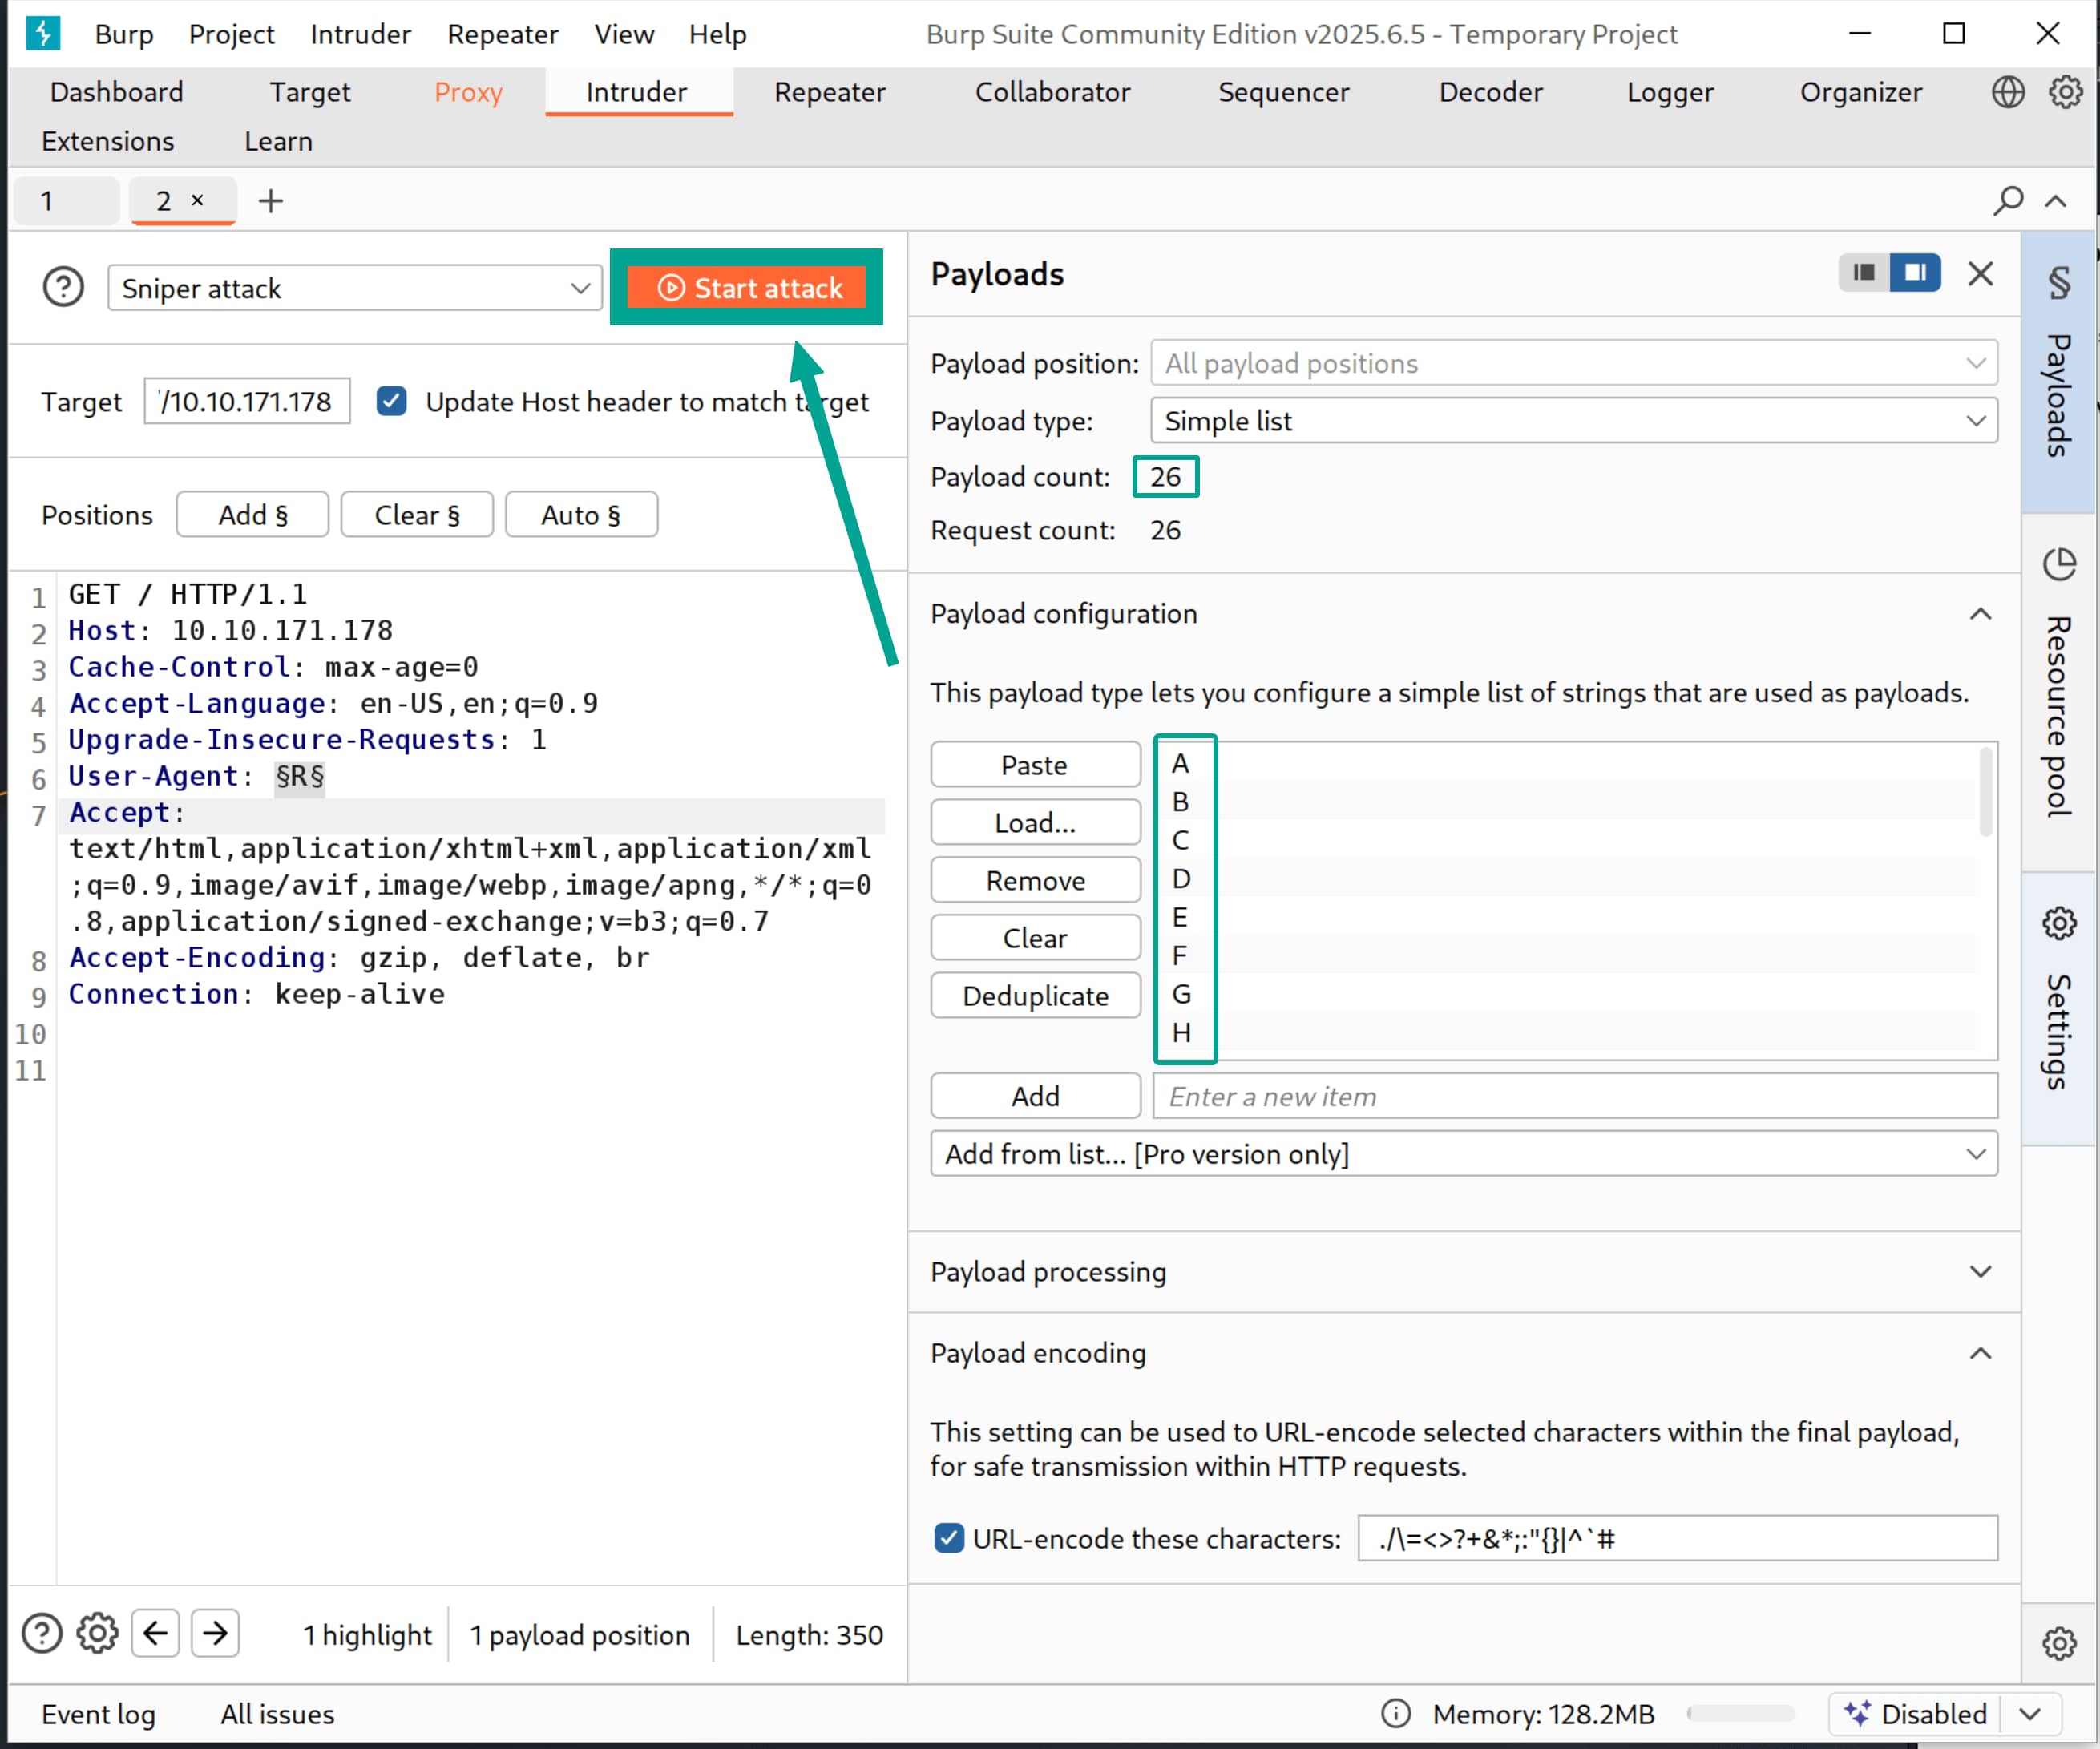
Task: Click the Start attack button
Action: (x=747, y=288)
